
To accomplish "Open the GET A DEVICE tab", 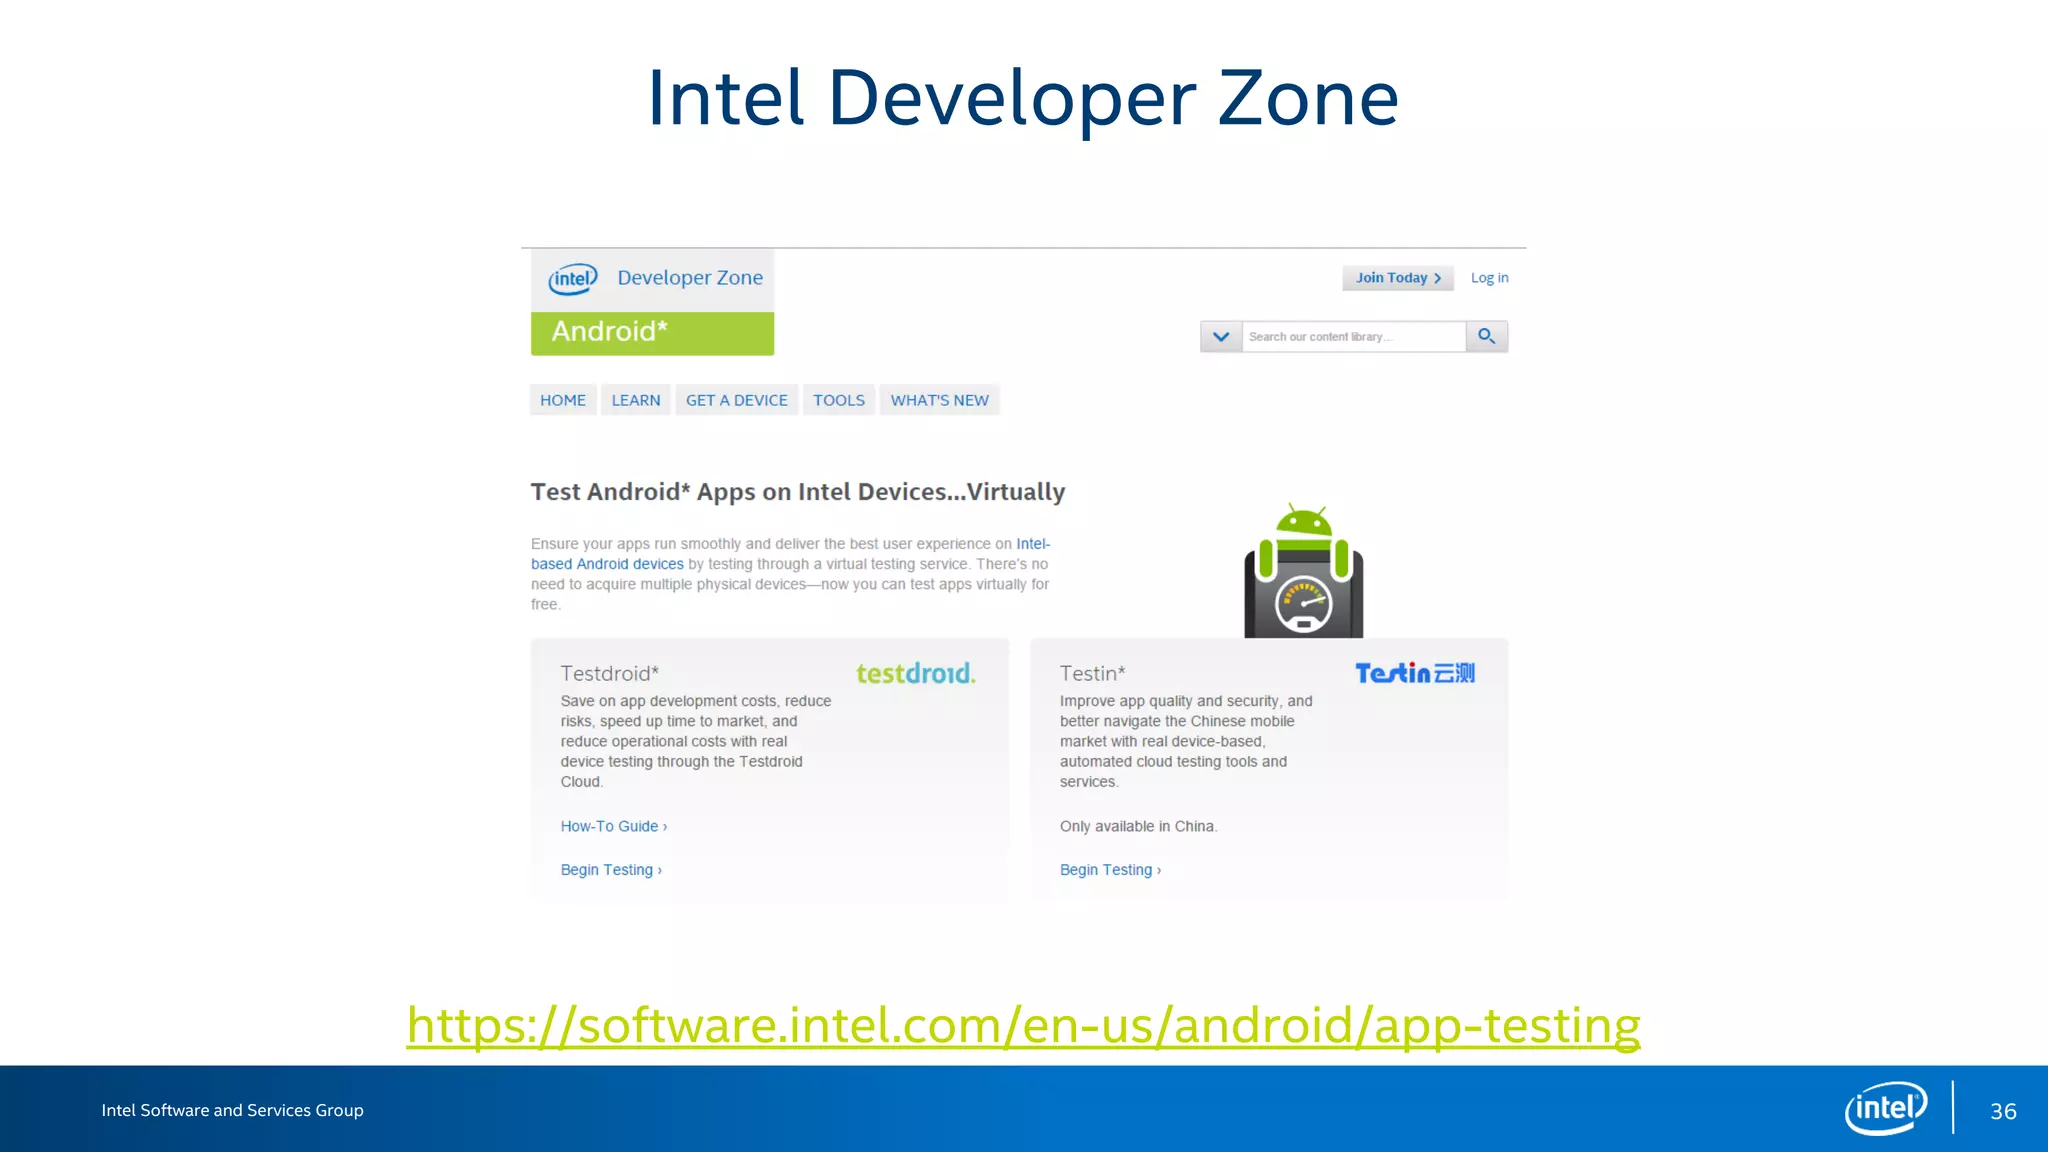I will pyautogui.click(x=737, y=400).
